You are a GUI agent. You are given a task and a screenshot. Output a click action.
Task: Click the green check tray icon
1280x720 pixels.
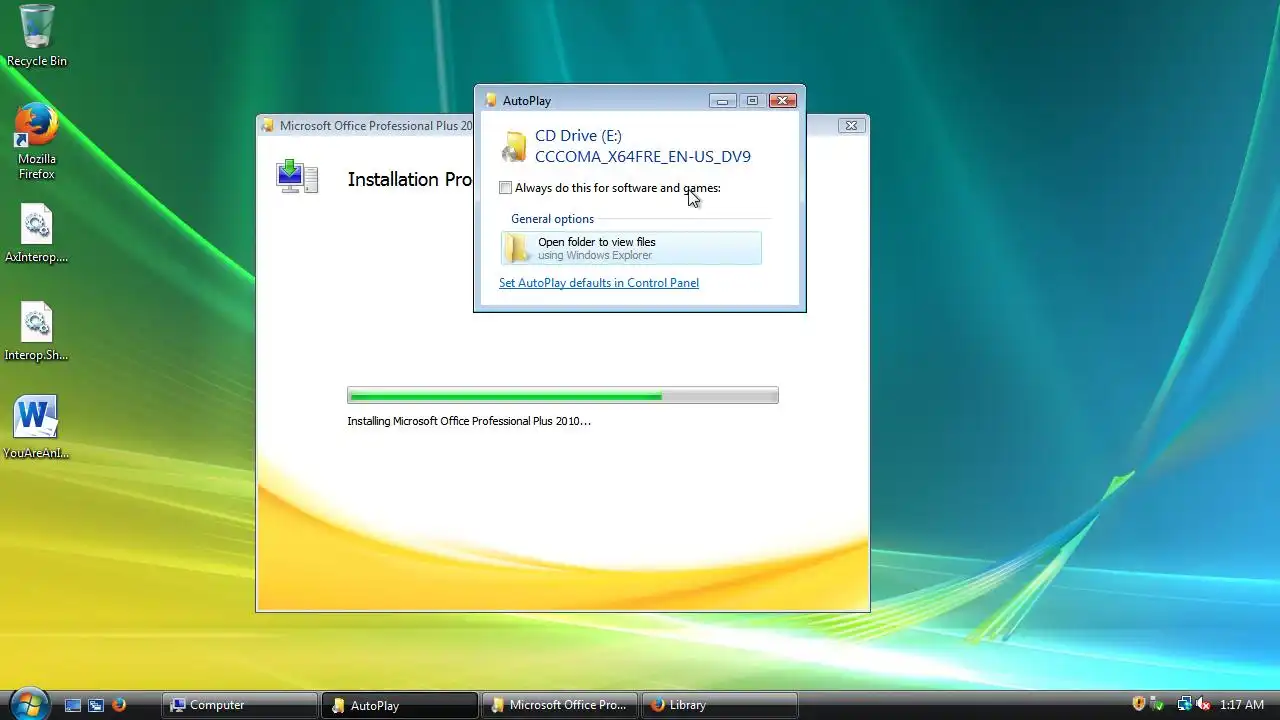pyautogui.click(x=1157, y=705)
